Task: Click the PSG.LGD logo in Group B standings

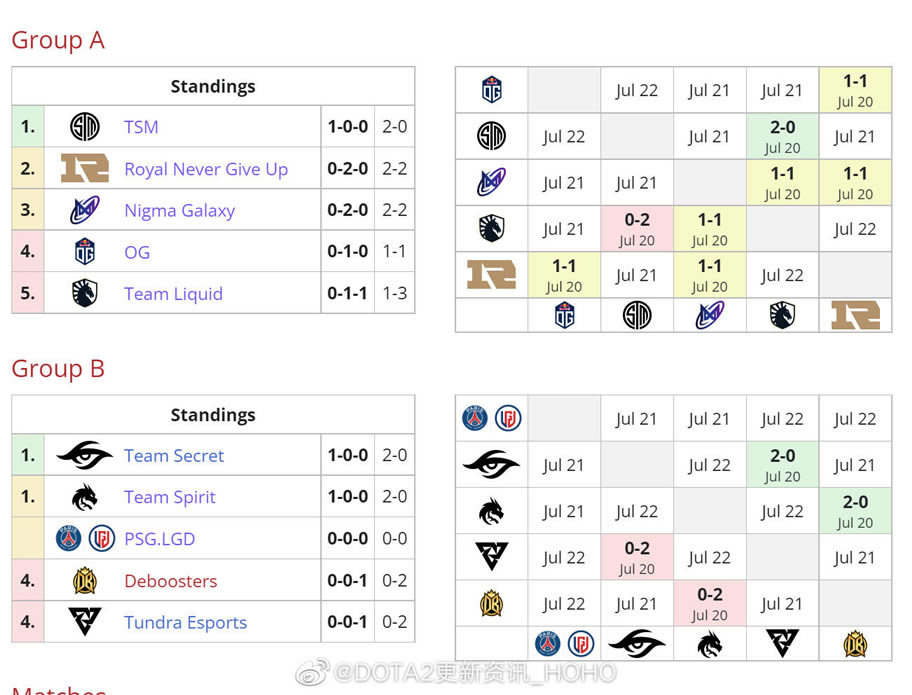Action: coord(85,539)
